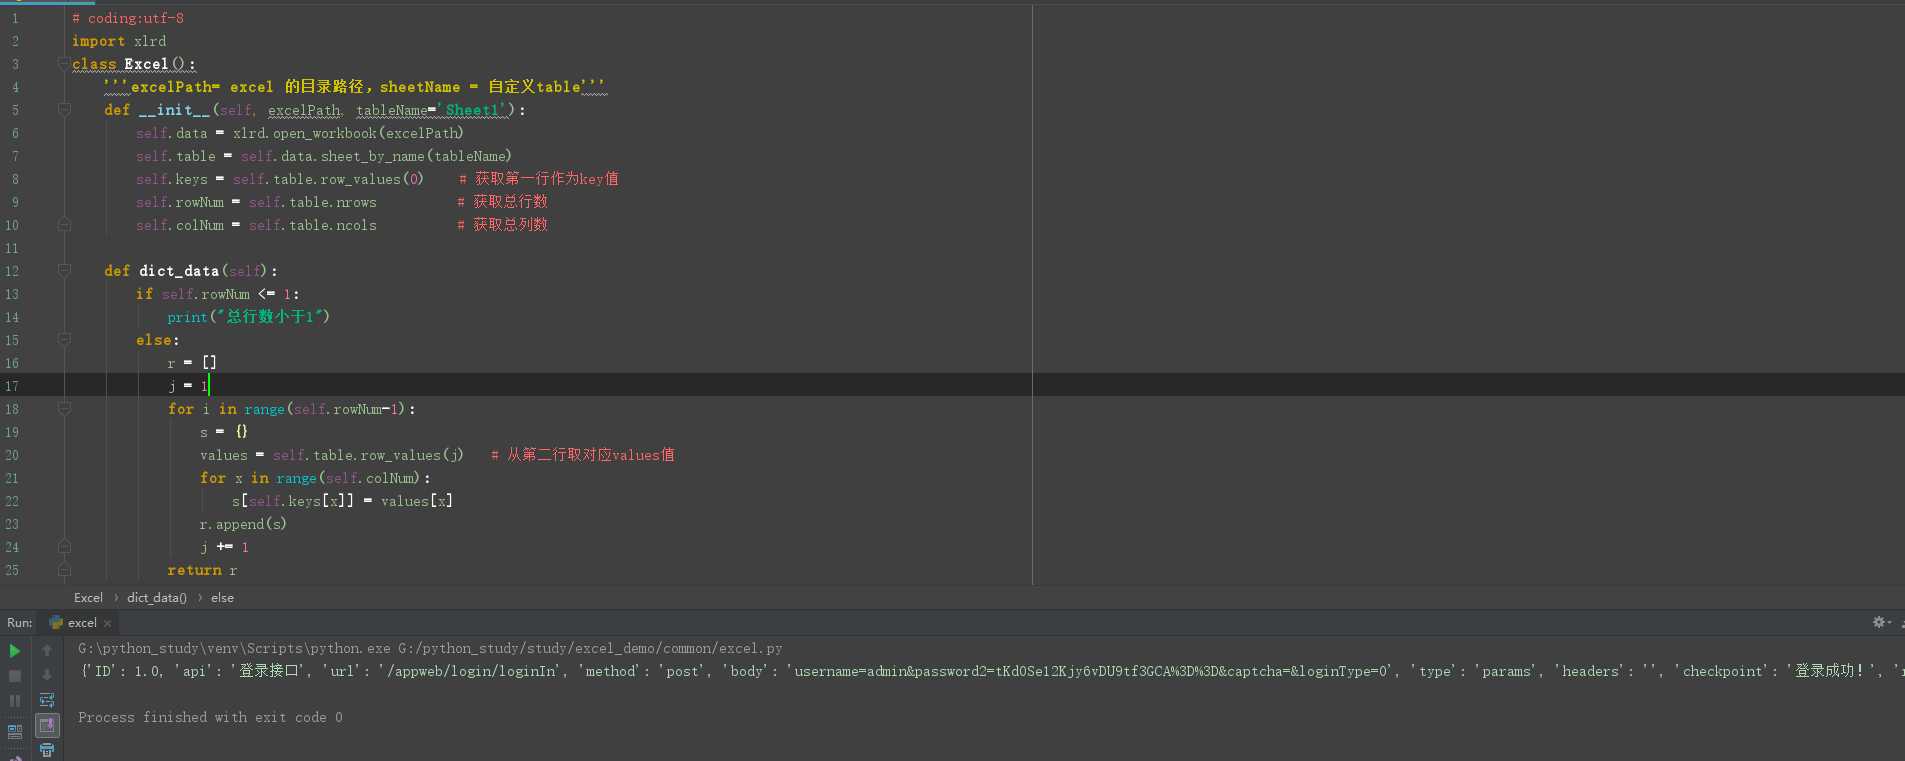Click fold end marker on line 25
Image resolution: width=1905 pixels, height=761 pixels.
tap(64, 570)
